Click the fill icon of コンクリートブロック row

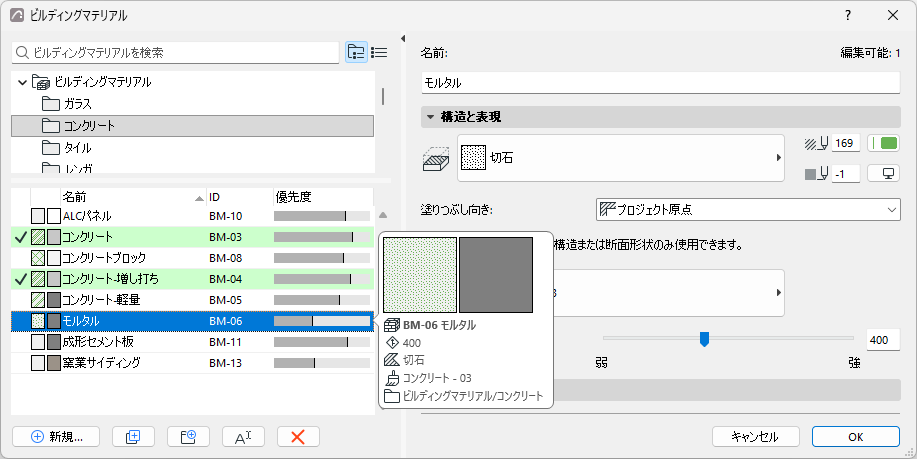coord(38,258)
